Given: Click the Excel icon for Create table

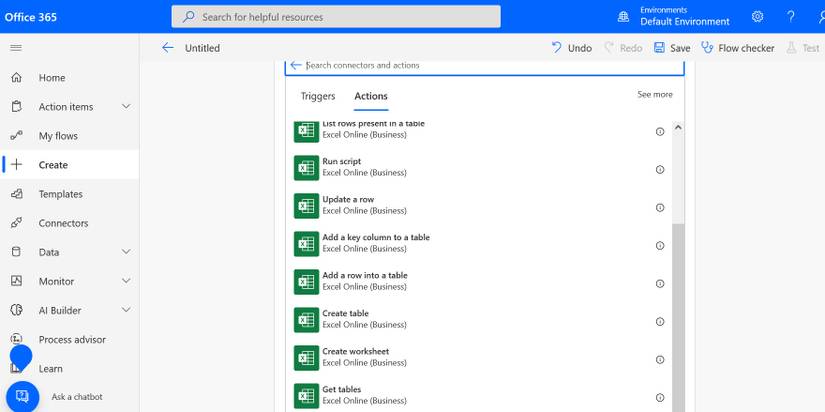Looking at the screenshot, I should [306, 320].
